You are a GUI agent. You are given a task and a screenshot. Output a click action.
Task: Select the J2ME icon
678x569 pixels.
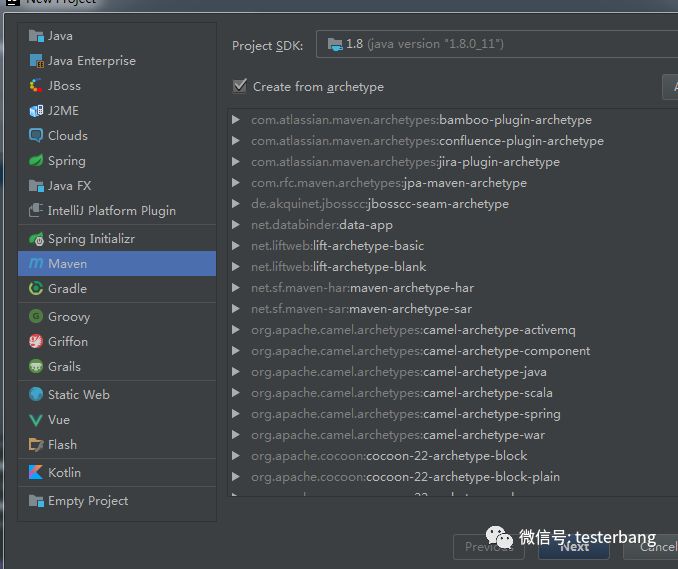(36, 111)
